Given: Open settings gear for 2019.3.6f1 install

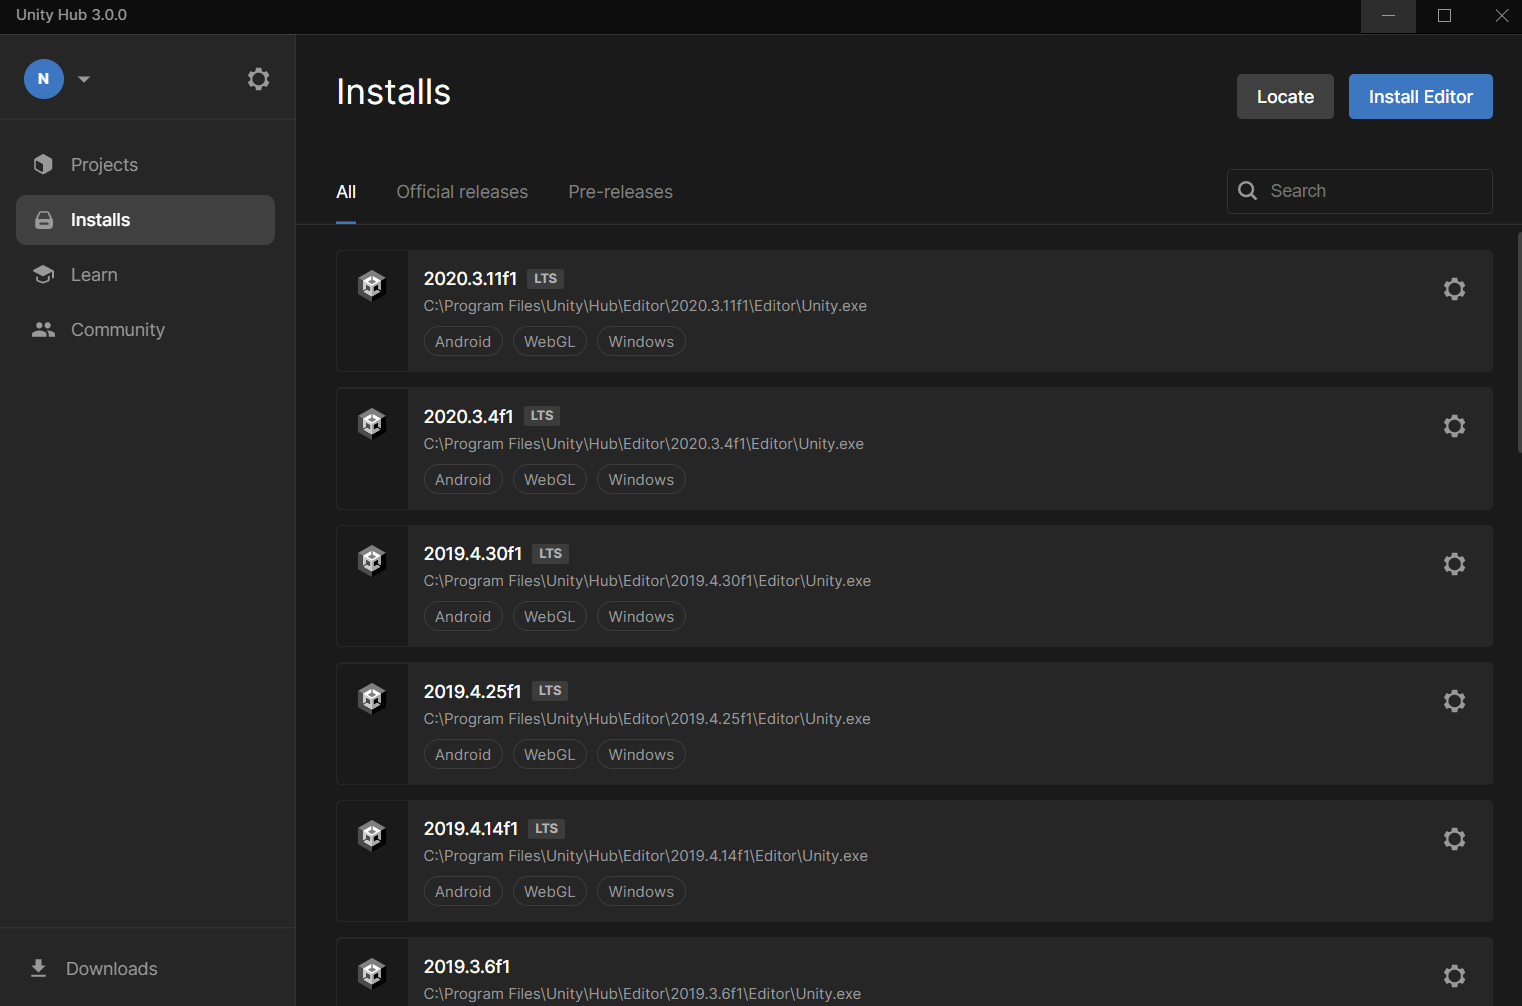Looking at the screenshot, I should [1454, 976].
